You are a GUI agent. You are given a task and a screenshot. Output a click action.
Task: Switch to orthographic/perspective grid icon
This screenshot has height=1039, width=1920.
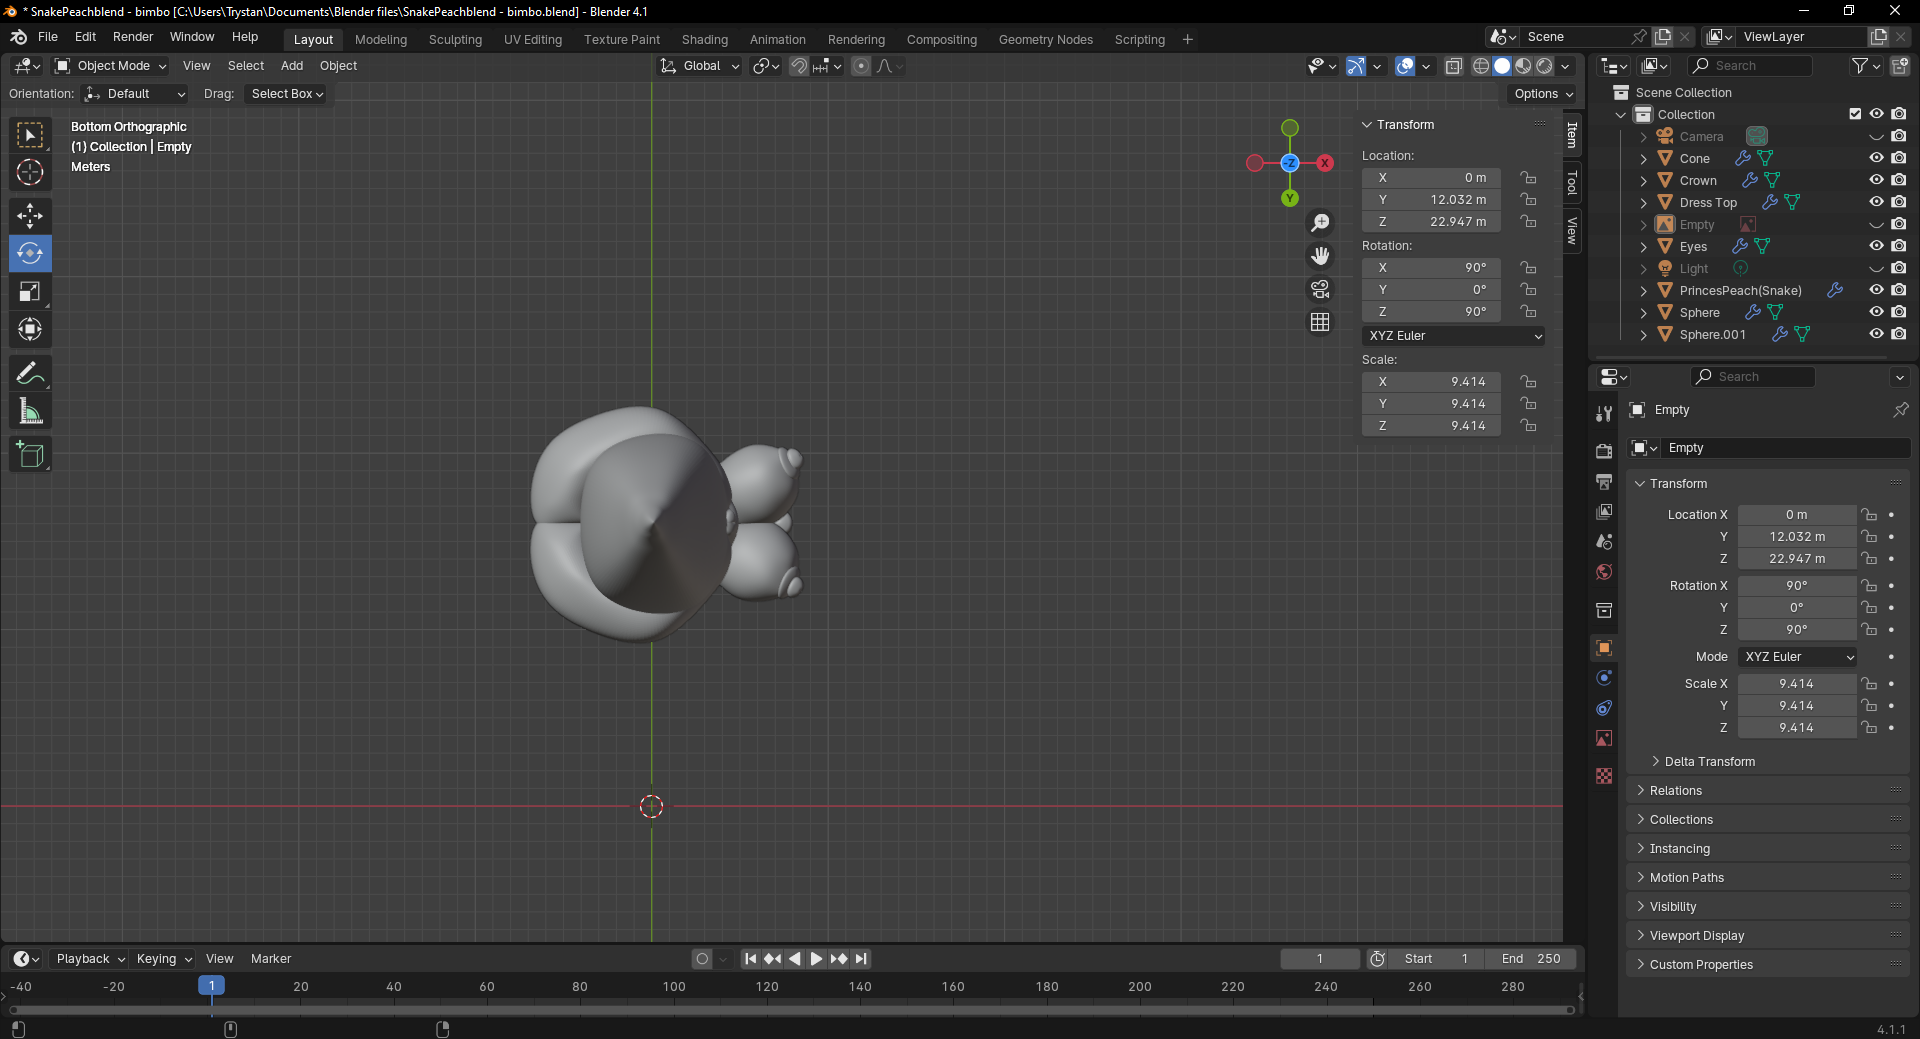pyautogui.click(x=1320, y=322)
